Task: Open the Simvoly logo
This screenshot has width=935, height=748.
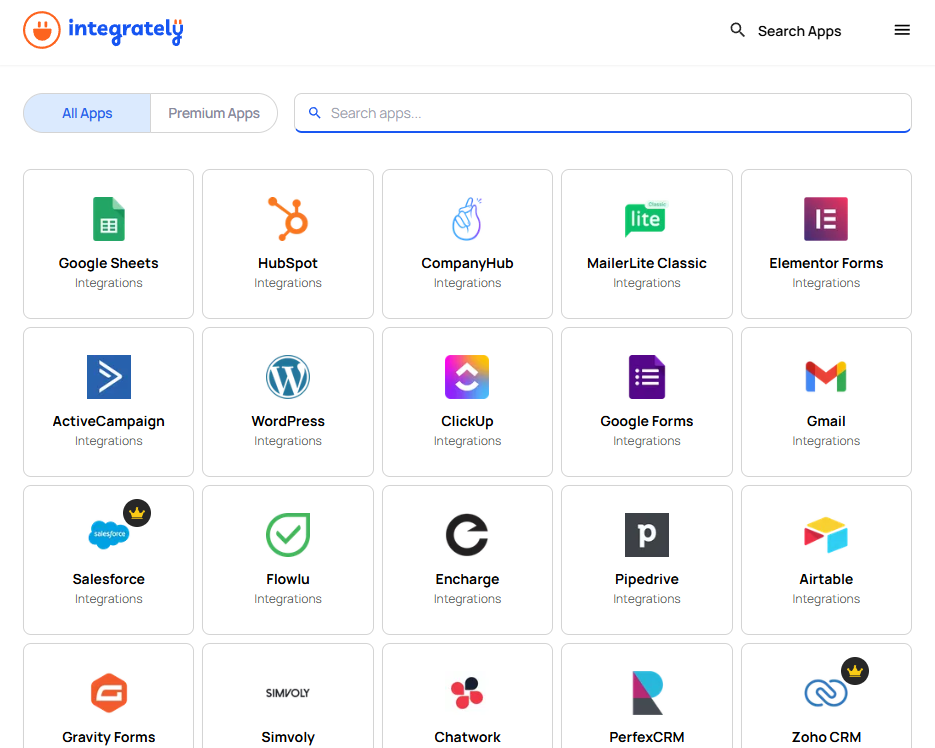Action: (288, 693)
